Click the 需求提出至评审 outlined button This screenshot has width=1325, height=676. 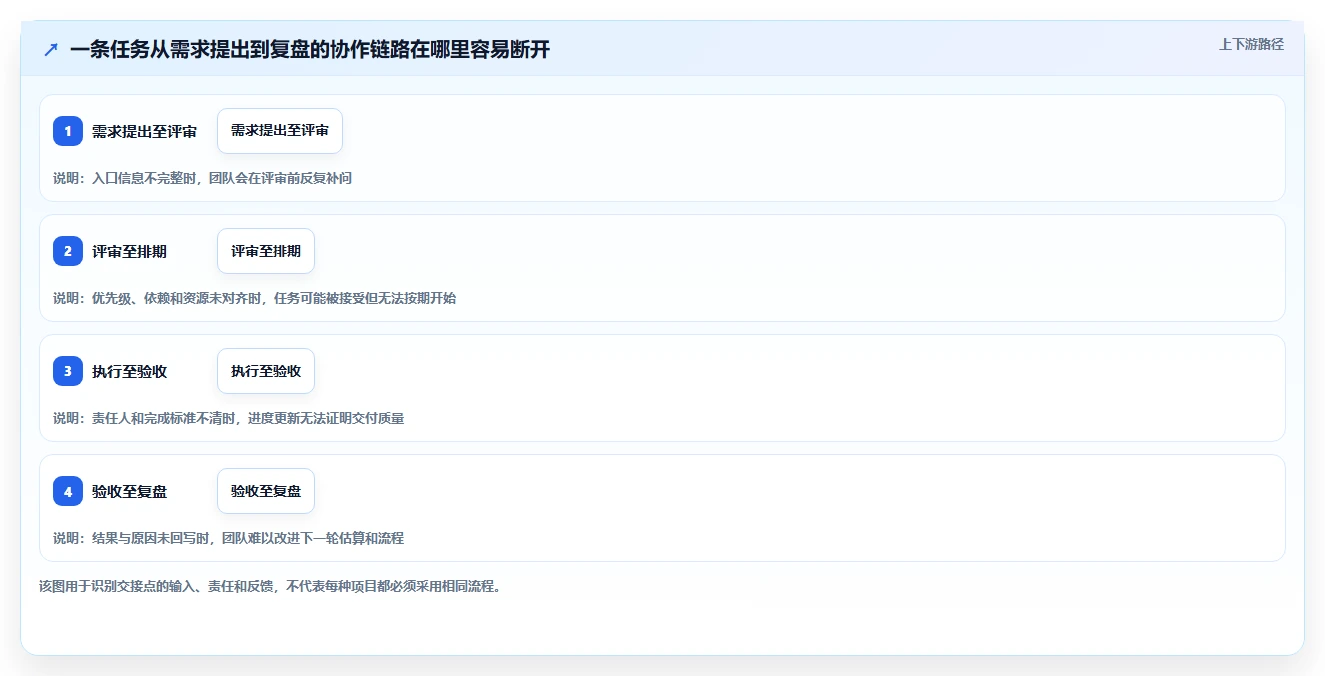280,131
